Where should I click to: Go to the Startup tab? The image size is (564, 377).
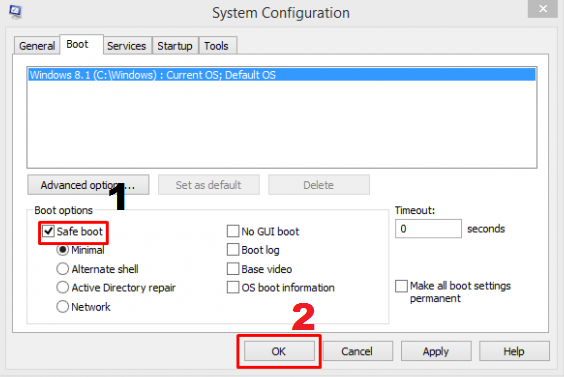coord(175,46)
